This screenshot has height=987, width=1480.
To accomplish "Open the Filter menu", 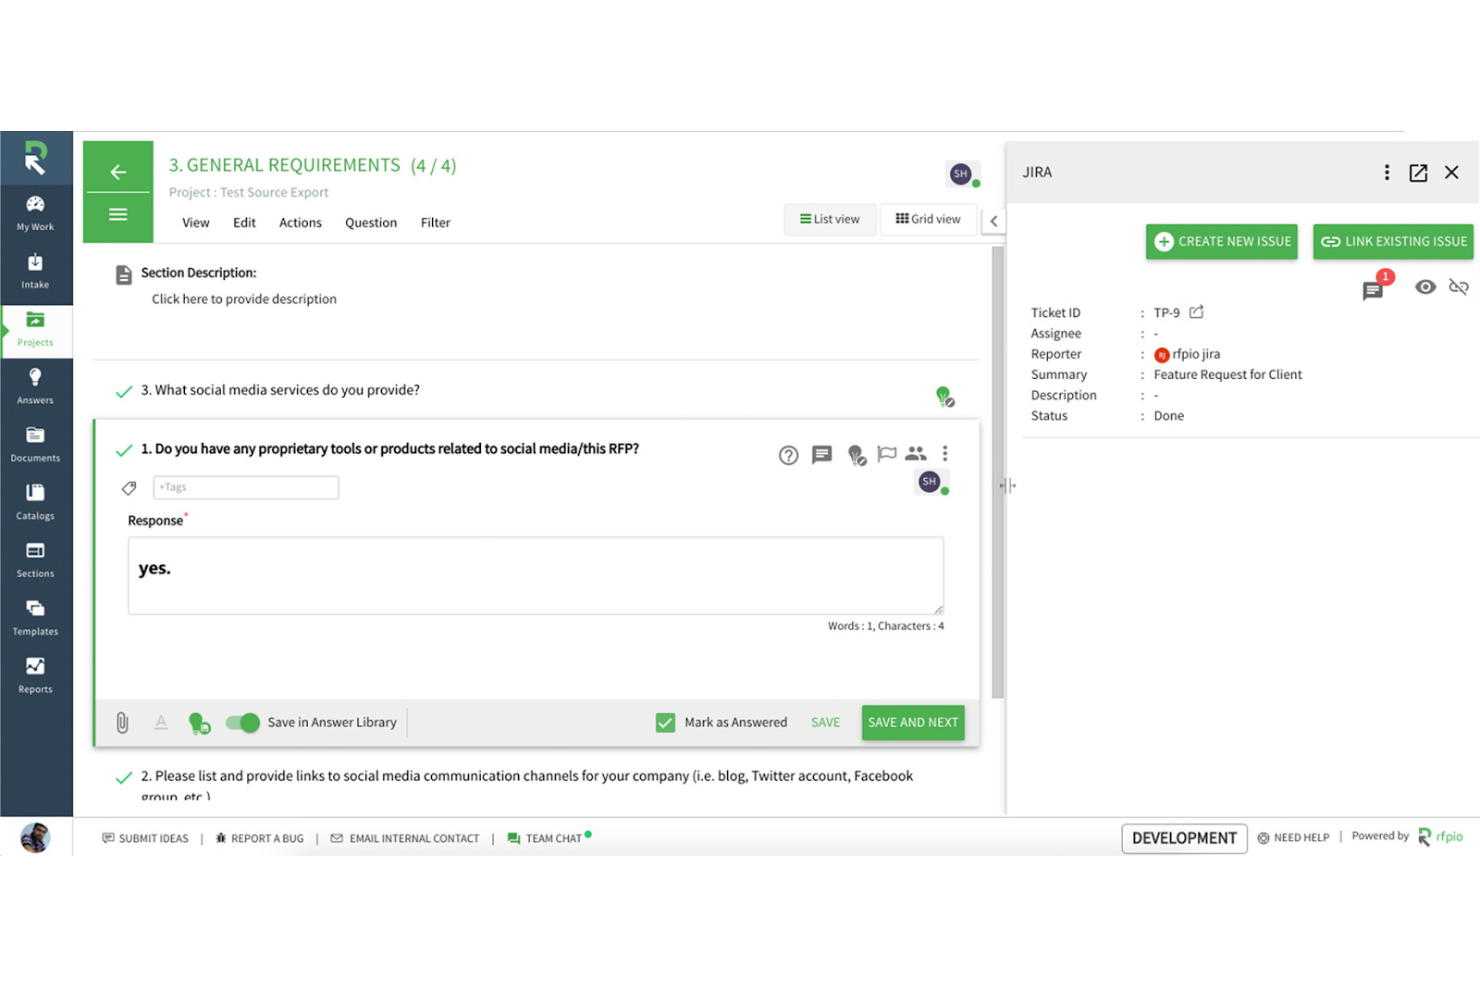I will (435, 223).
